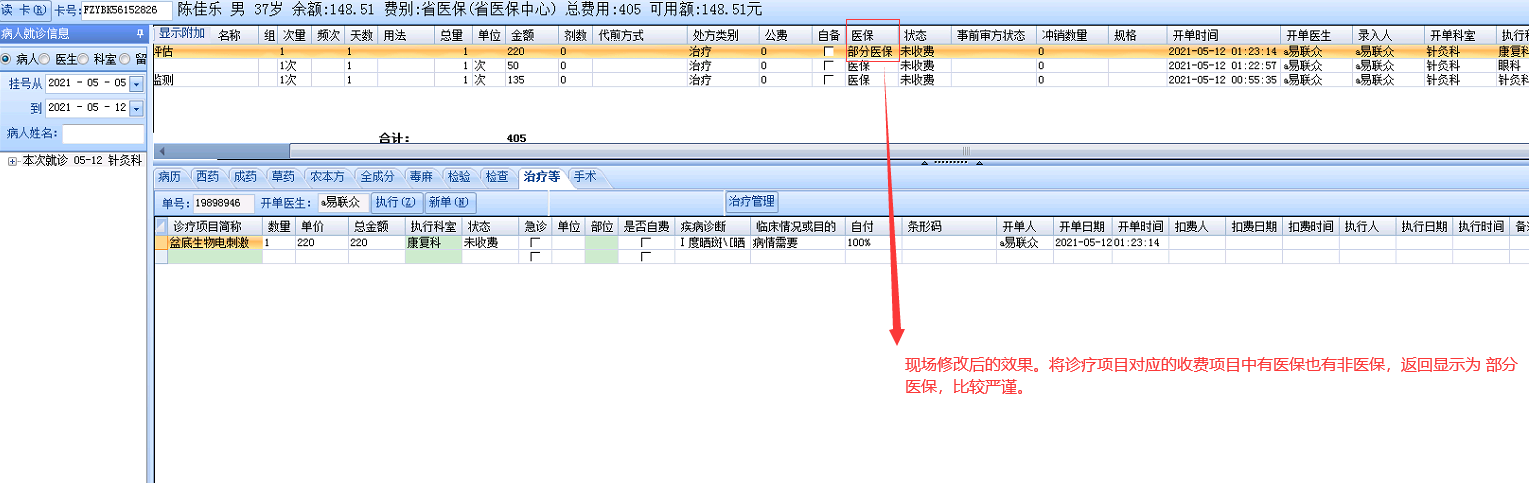Click the 病情需要 cell
Screen dimensions: 1529x483
tap(797, 243)
